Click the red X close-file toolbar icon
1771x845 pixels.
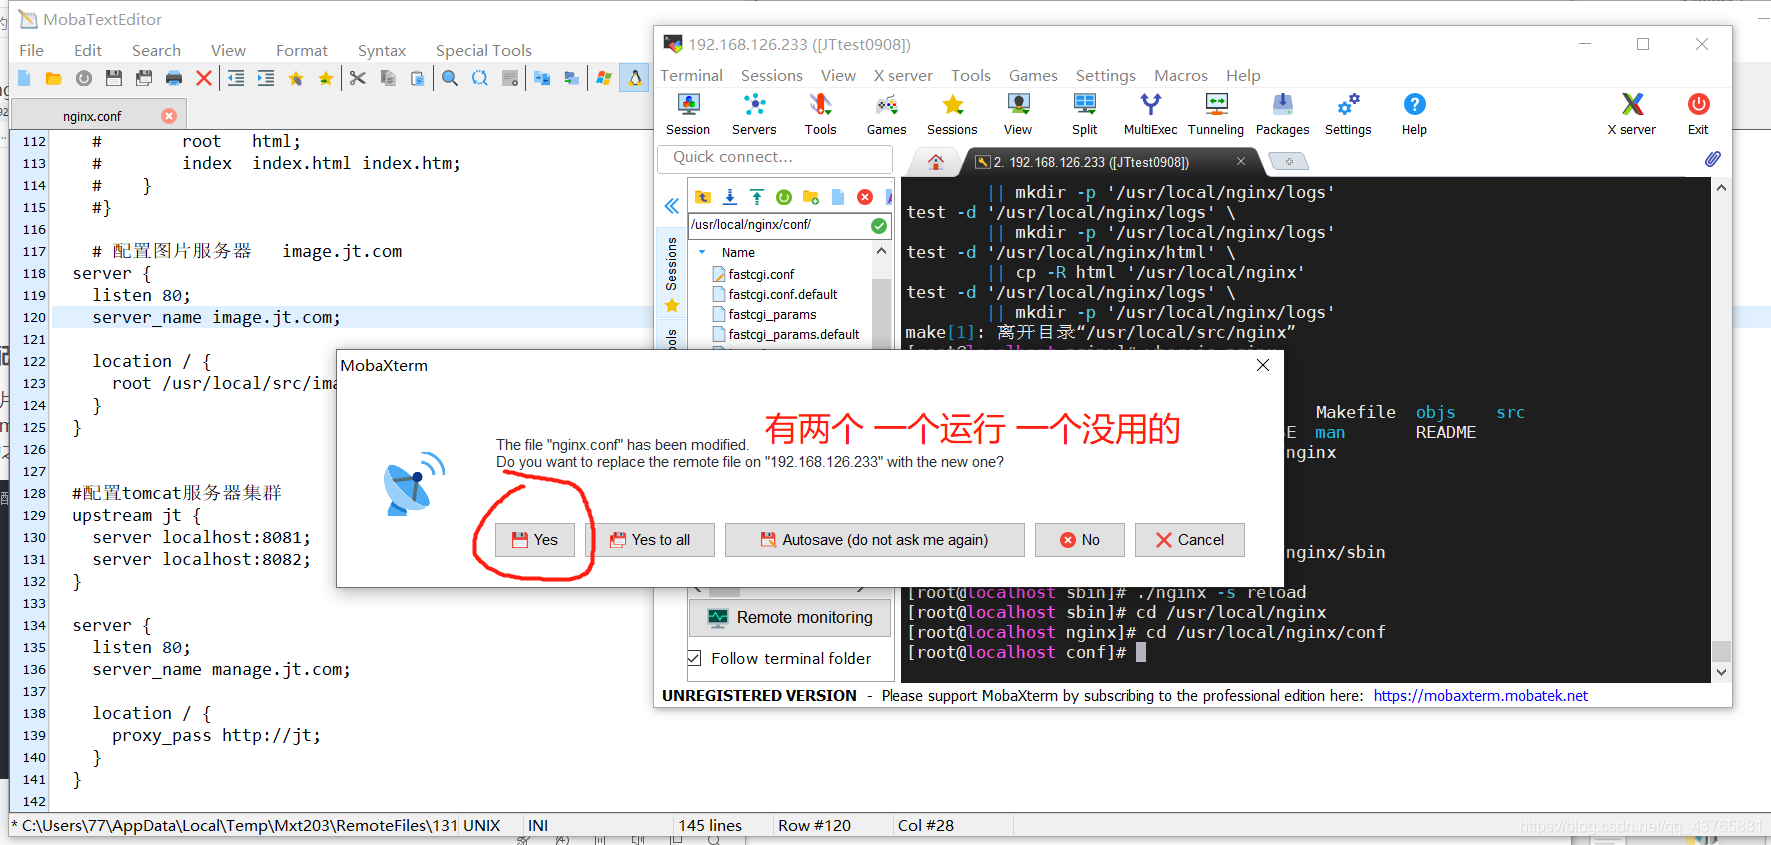tap(204, 78)
